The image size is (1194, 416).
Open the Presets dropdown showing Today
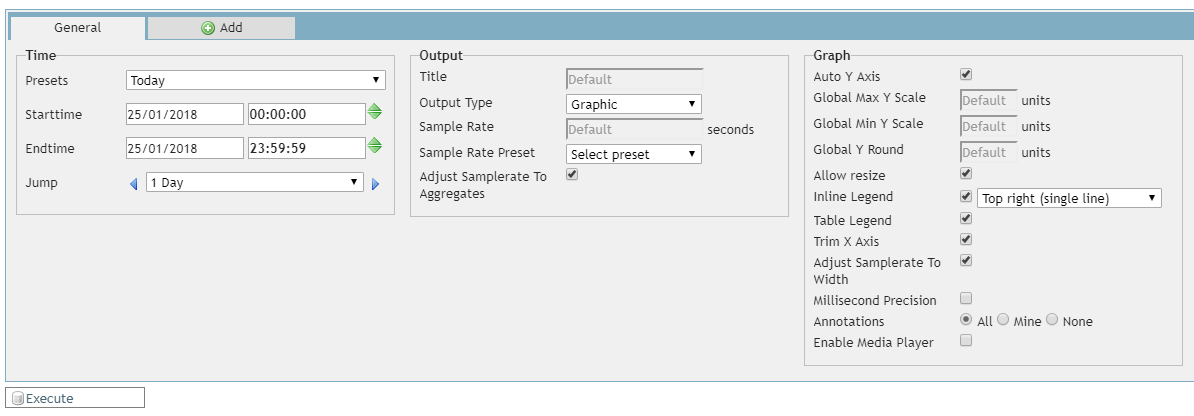(256, 80)
